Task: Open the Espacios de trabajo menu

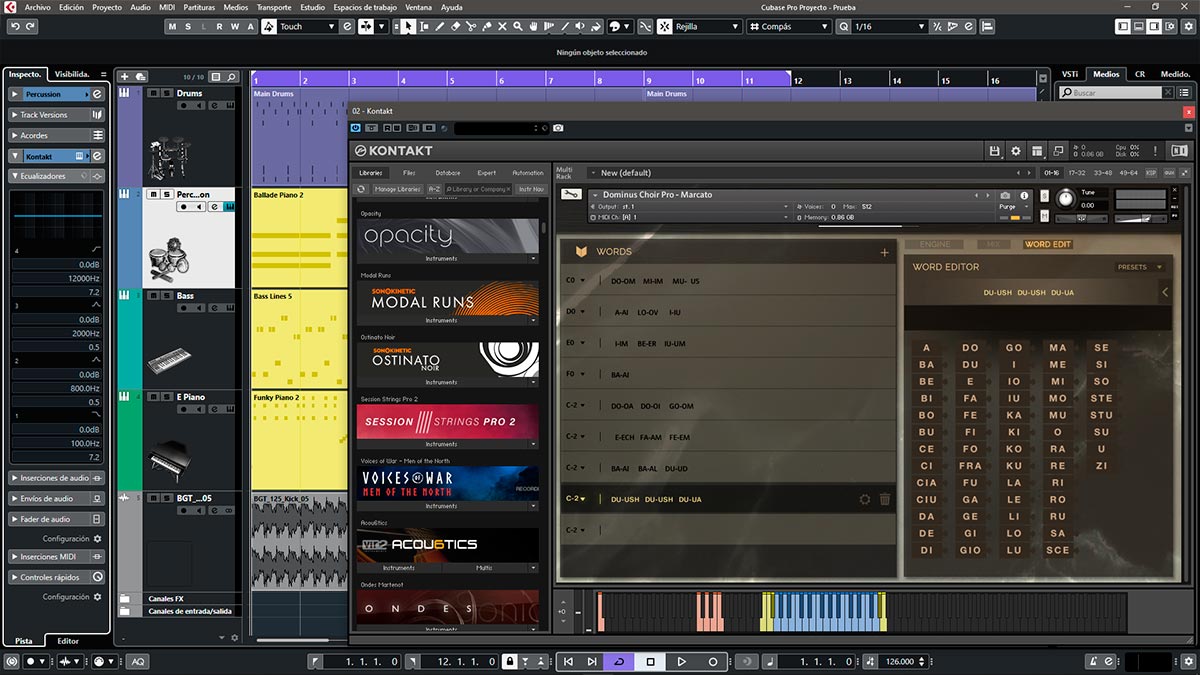Action: 365,7
